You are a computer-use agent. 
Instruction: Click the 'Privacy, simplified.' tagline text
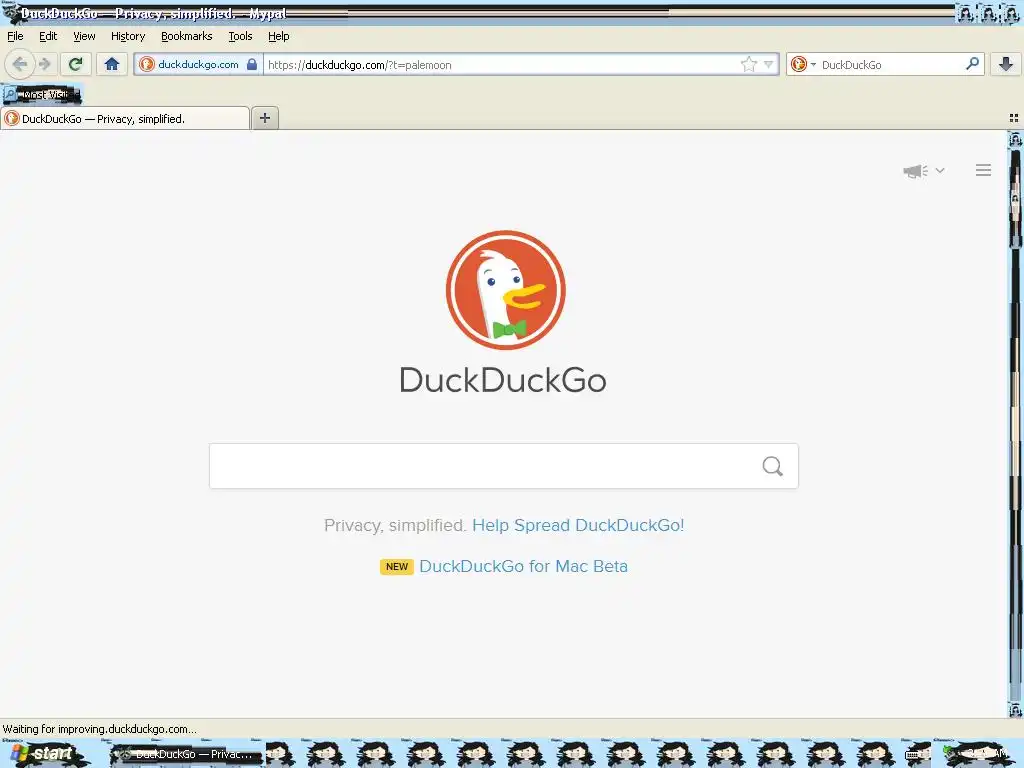tap(395, 525)
